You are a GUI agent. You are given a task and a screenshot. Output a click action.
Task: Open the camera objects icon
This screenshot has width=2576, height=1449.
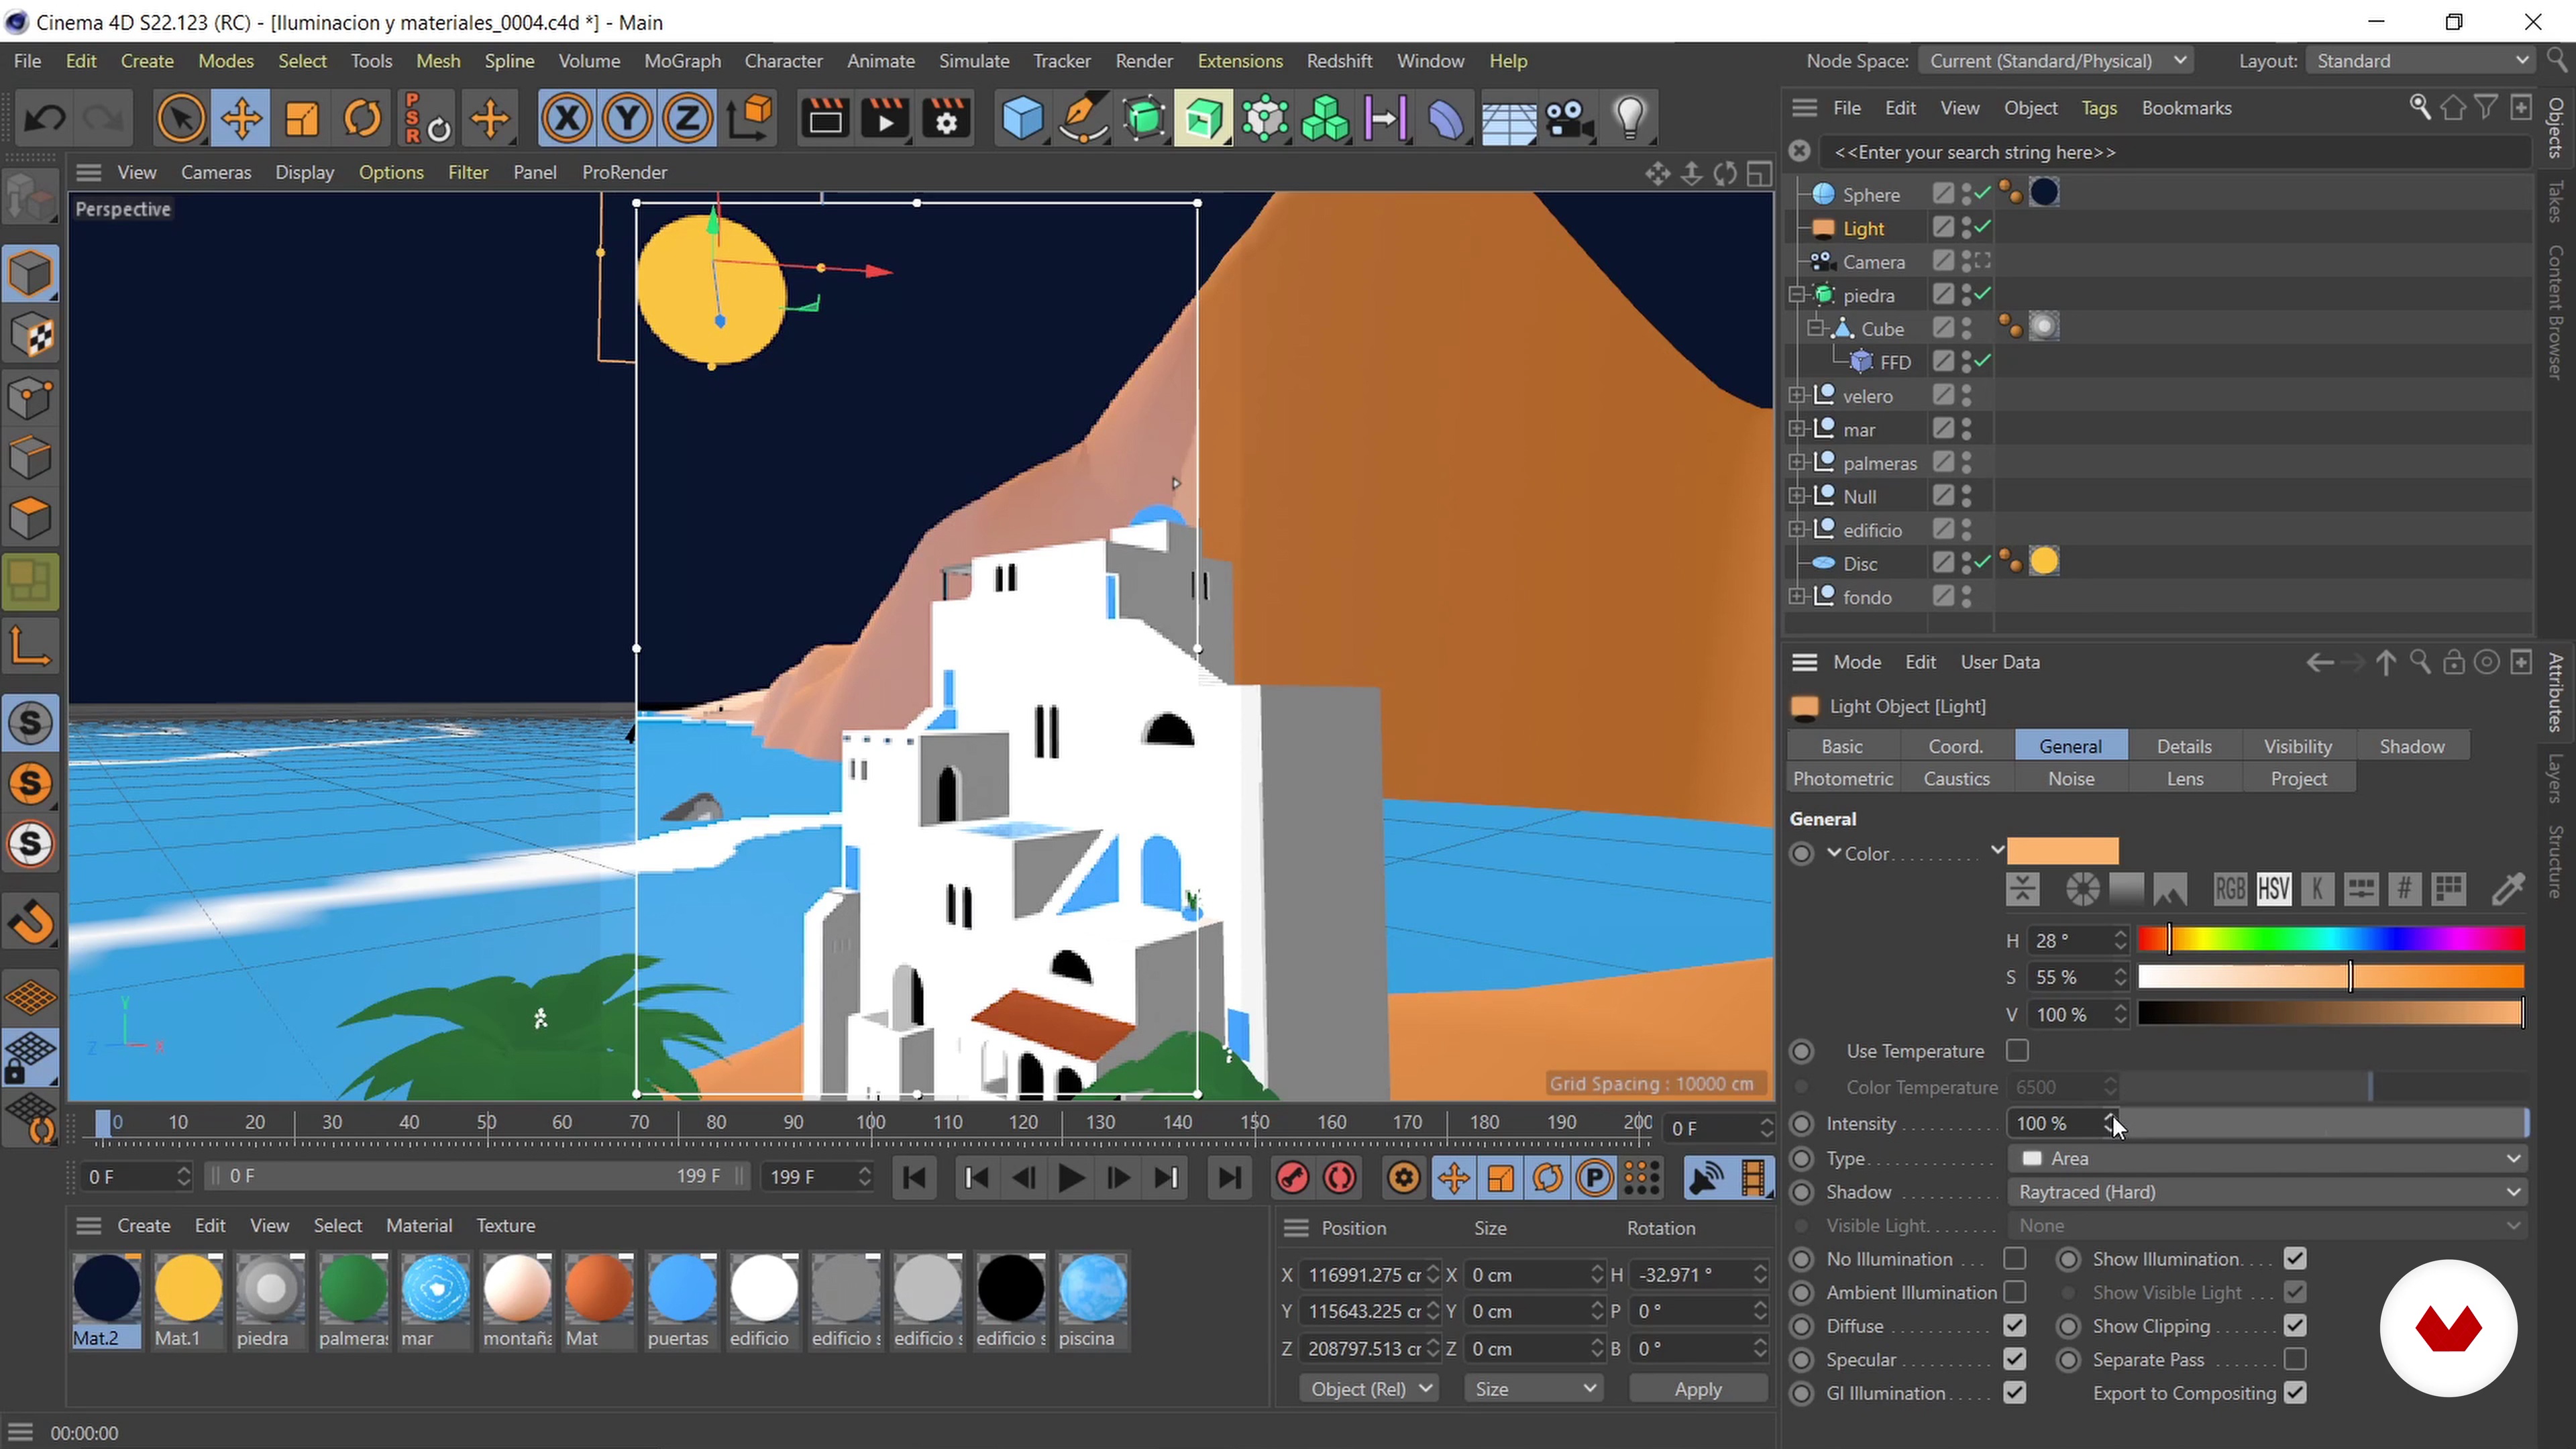click(1569, 119)
